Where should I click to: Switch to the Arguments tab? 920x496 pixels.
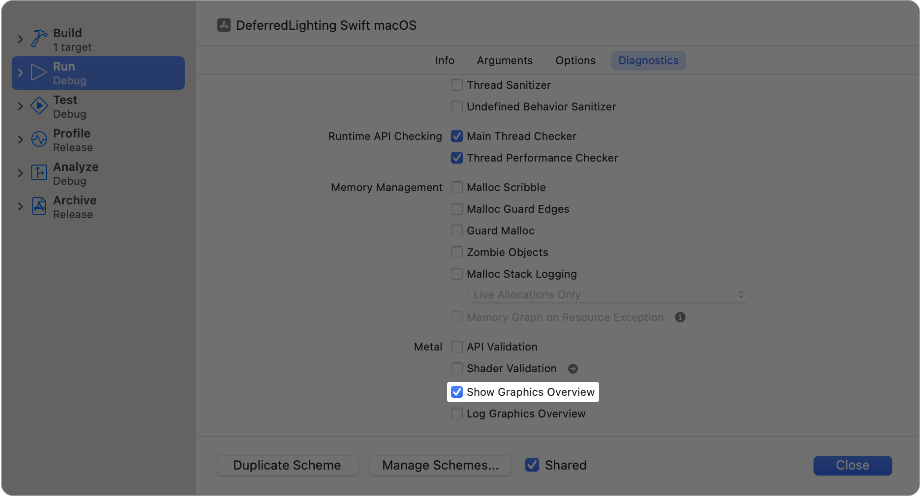[x=504, y=61]
